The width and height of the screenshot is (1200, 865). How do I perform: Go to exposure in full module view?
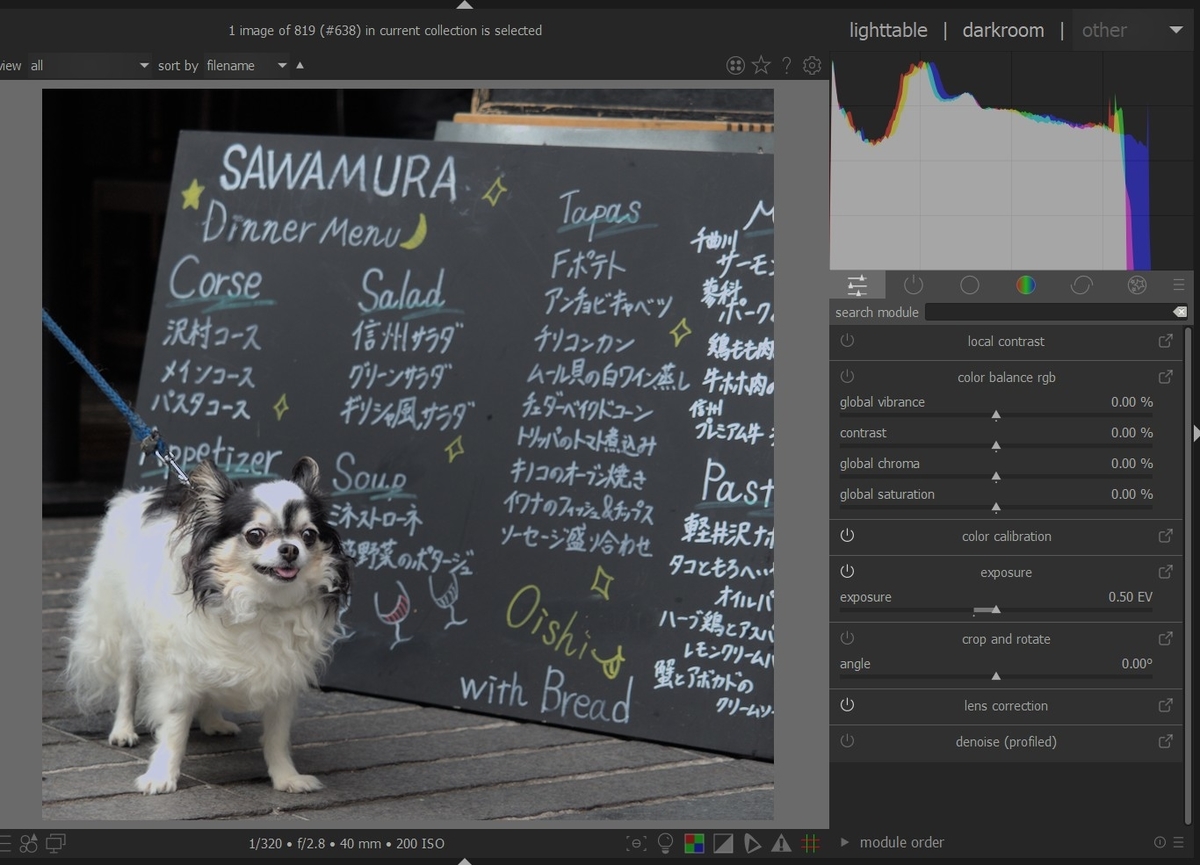point(1165,572)
